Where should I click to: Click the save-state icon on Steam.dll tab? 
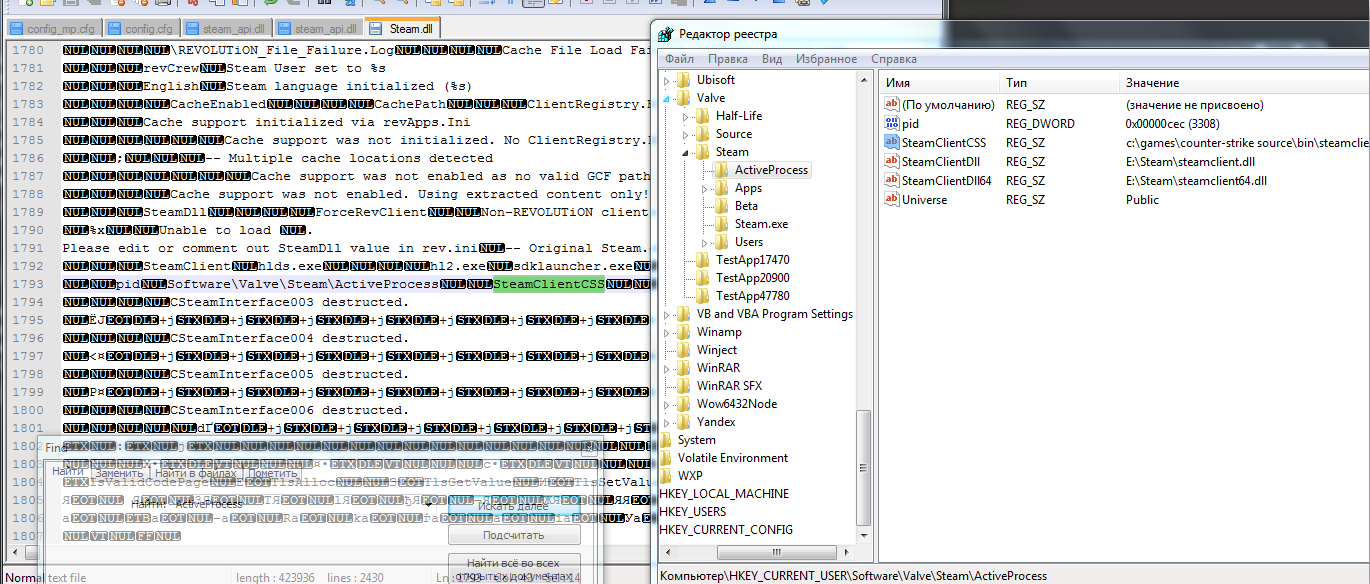click(377, 28)
